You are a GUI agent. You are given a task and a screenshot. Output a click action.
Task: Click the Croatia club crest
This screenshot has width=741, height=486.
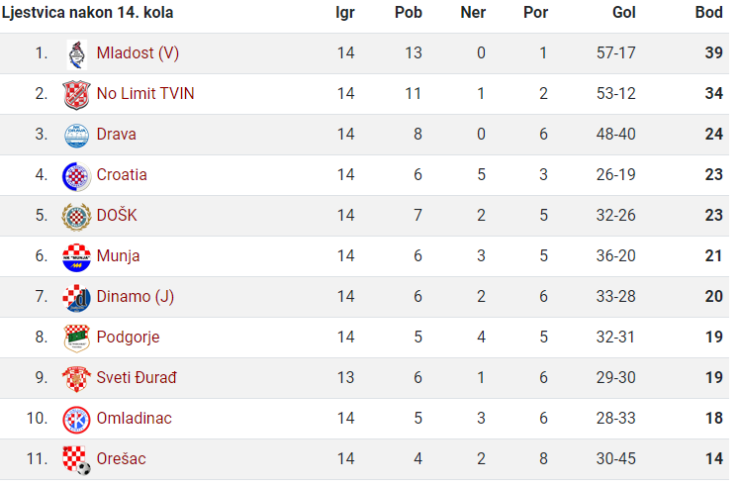pyautogui.click(x=76, y=176)
